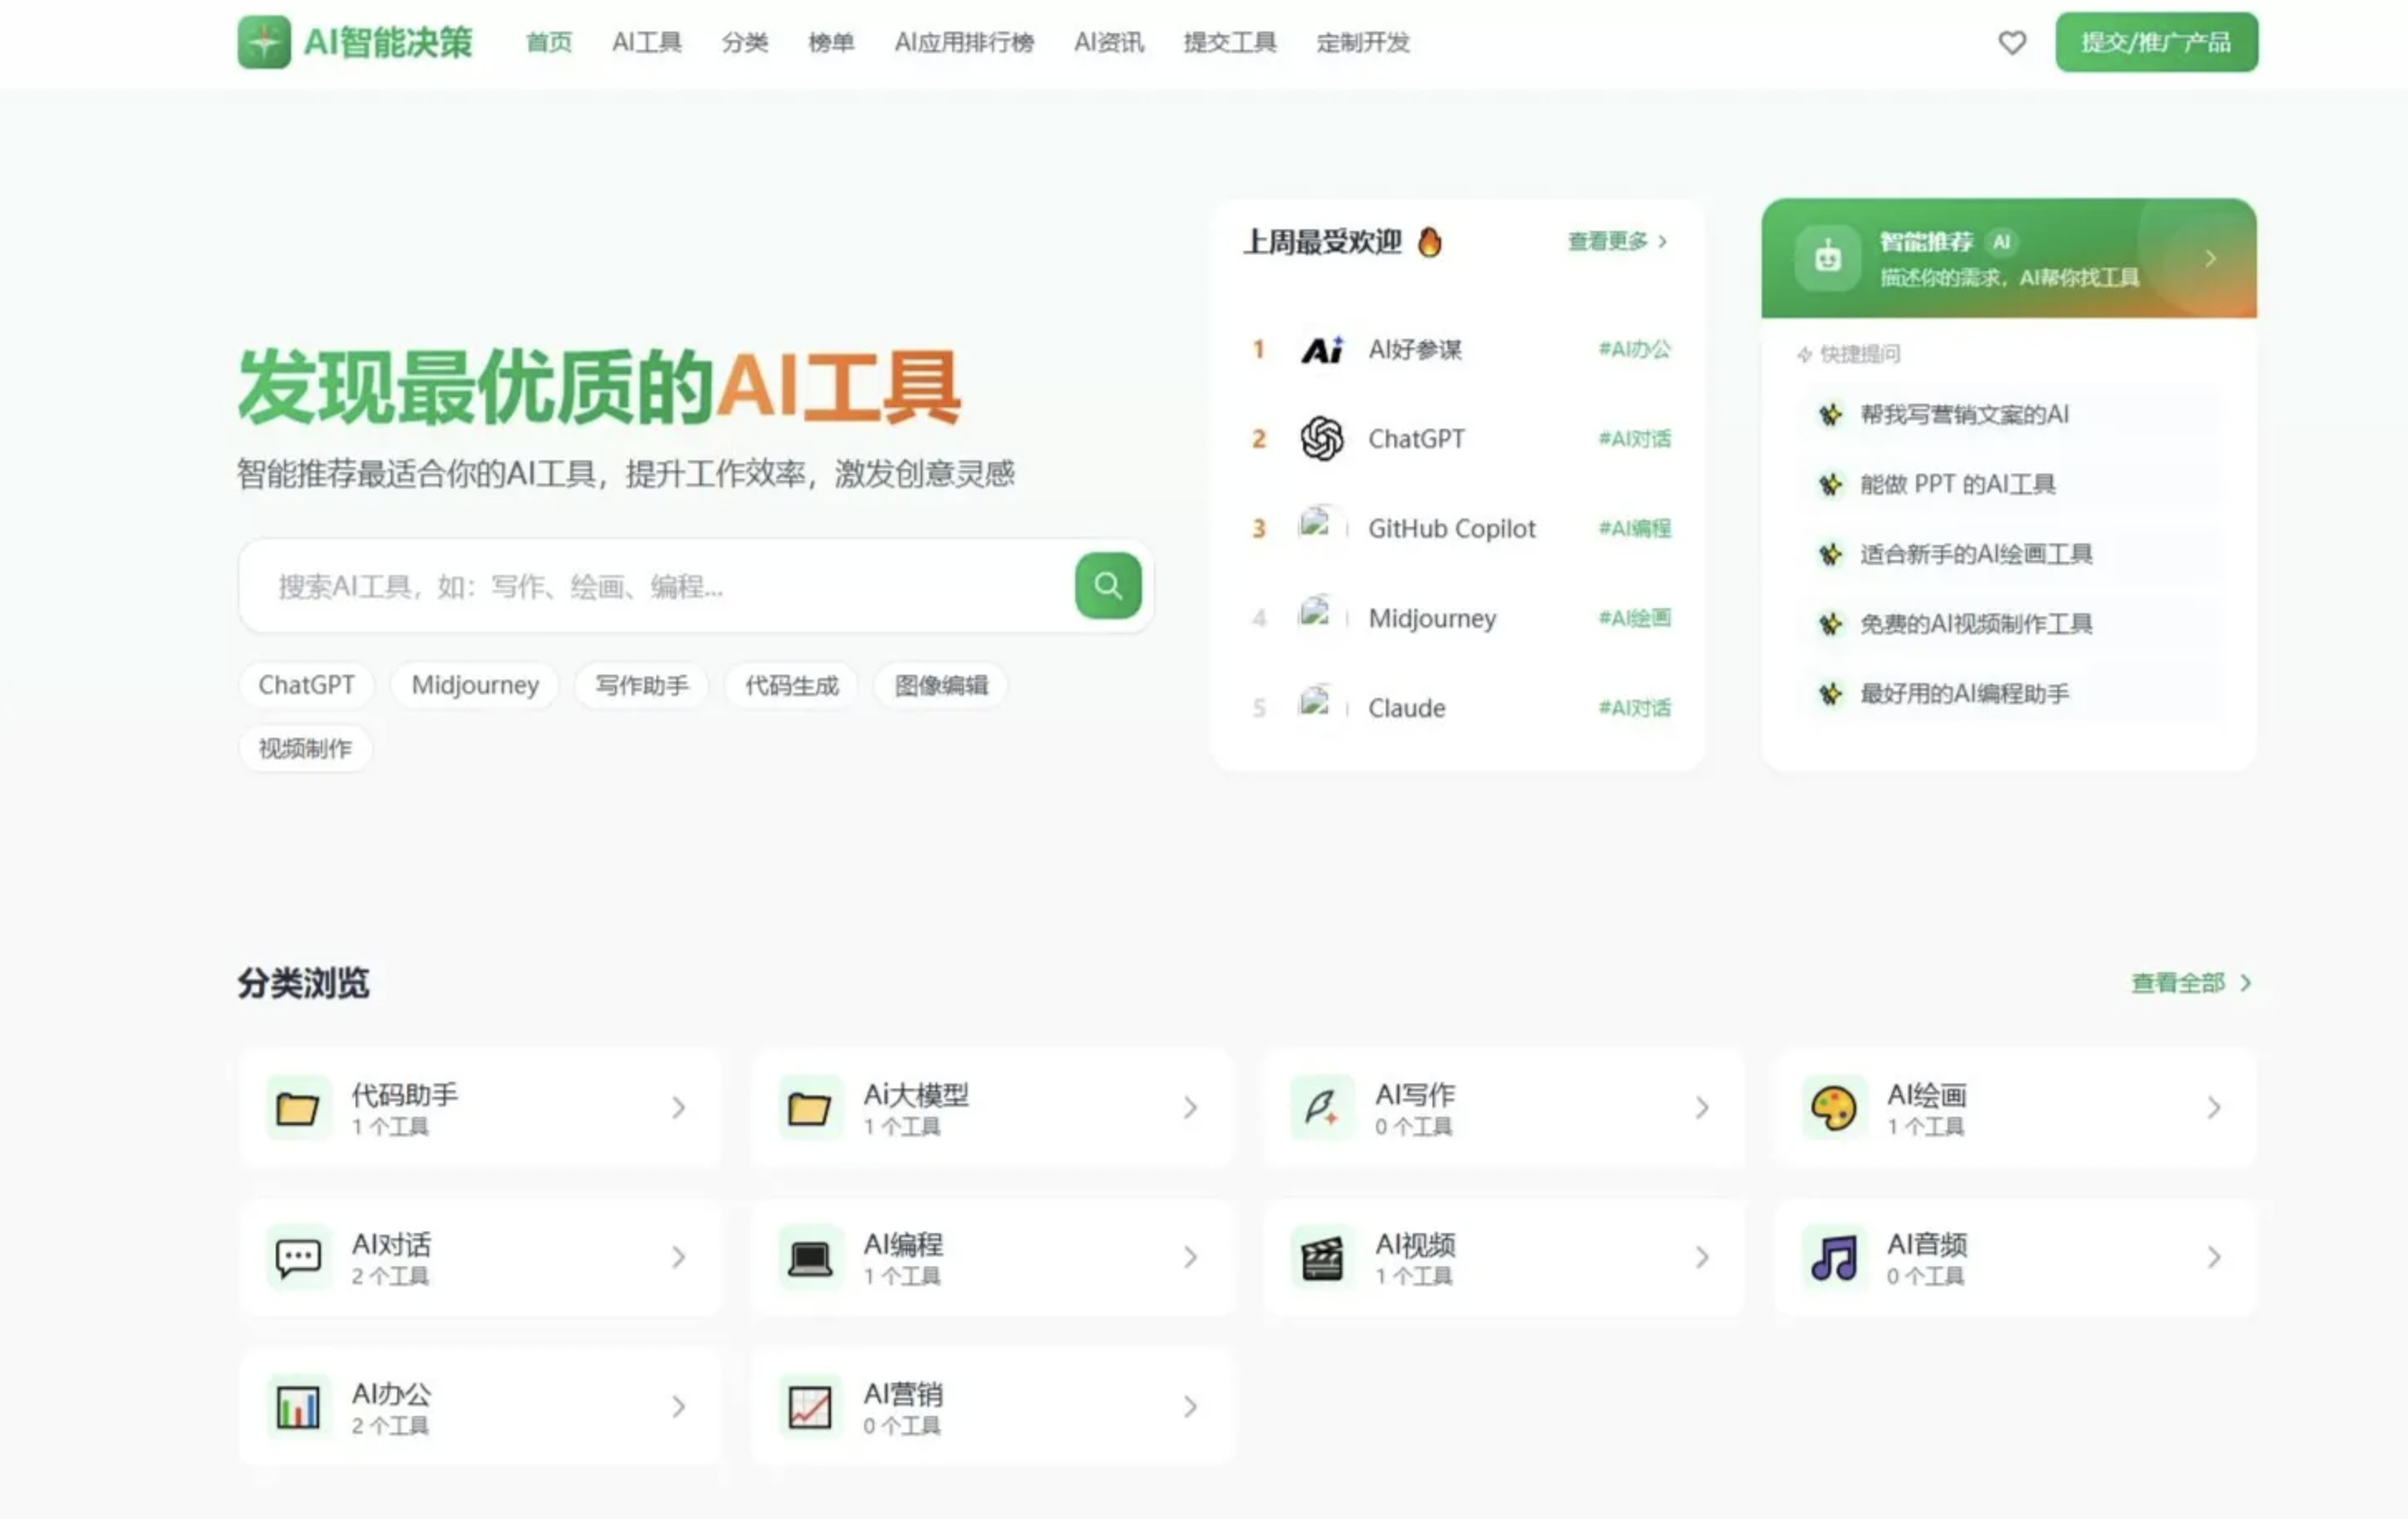Click the AI营销 chart icon
Image resolution: width=2408 pixels, height=1519 pixels.
[809, 1406]
